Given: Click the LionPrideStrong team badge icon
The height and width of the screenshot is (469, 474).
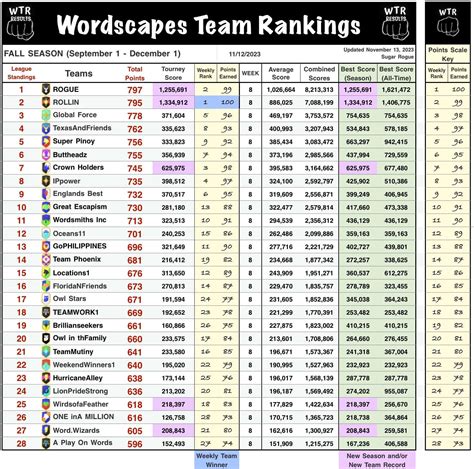Looking at the screenshot, I should [x=46, y=391].
